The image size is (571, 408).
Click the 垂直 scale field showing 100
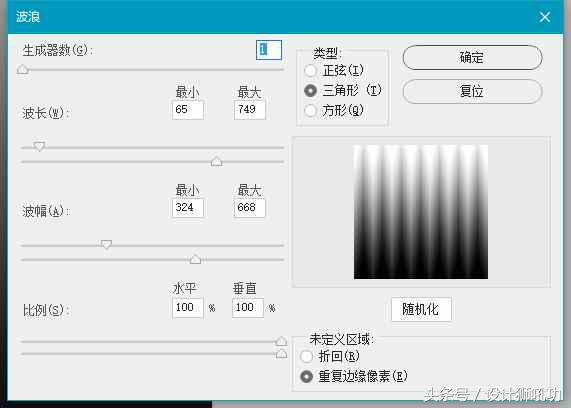point(248,308)
